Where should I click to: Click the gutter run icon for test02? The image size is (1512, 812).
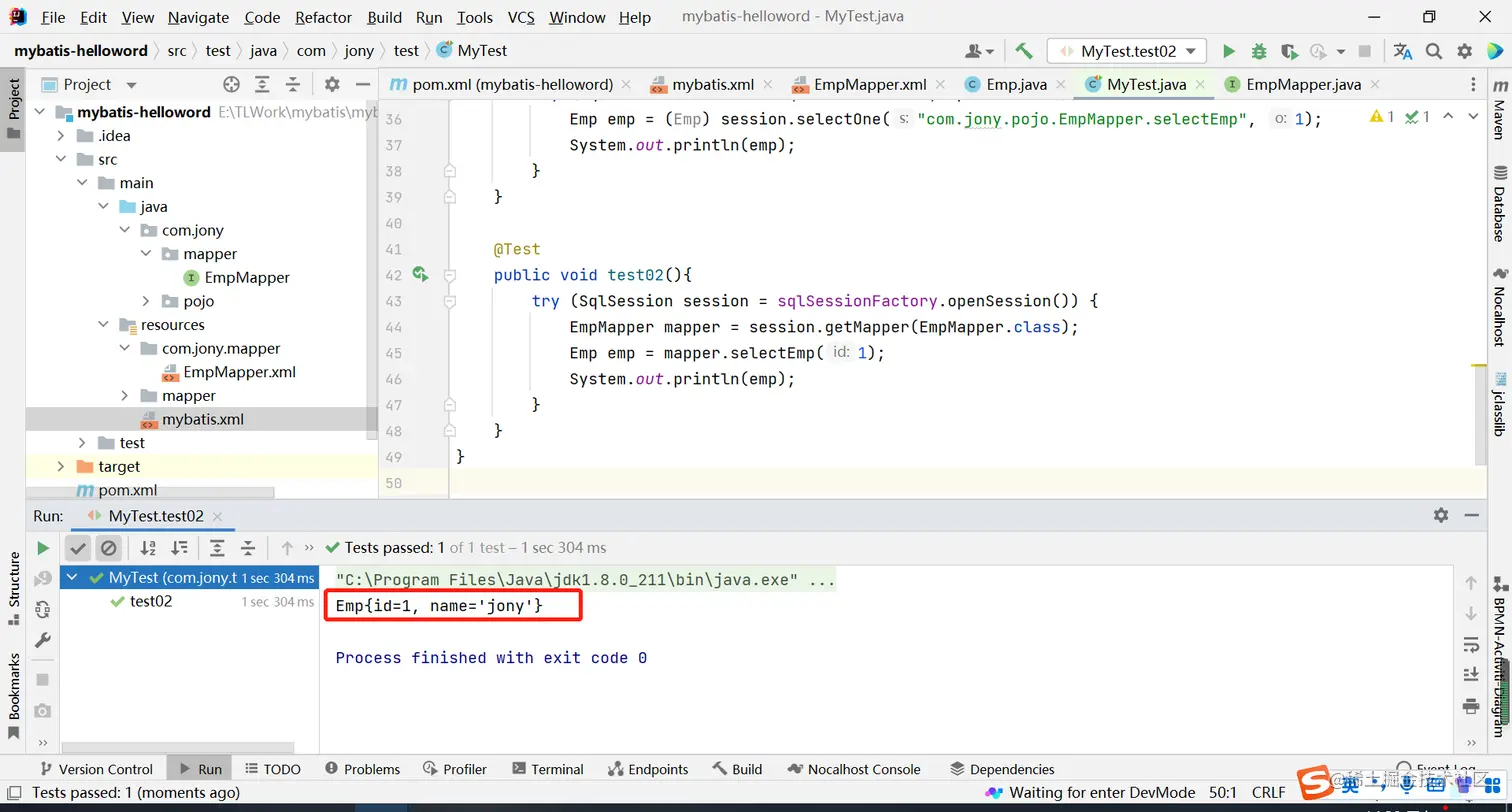pos(420,274)
